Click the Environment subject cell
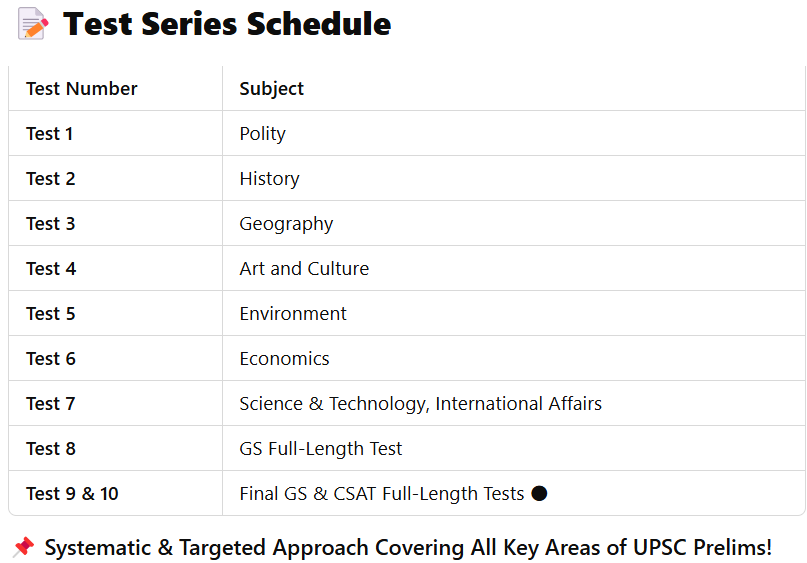This screenshot has width=807, height=563. pos(293,313)
